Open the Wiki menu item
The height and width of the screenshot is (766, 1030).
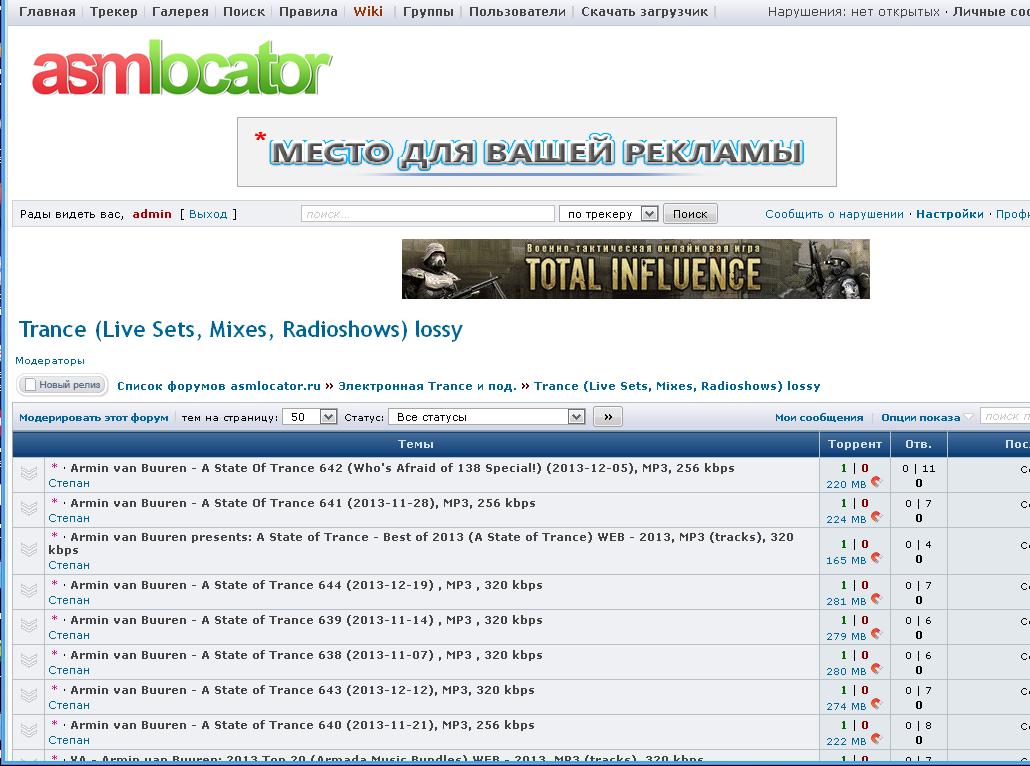[x=368, y=12]
